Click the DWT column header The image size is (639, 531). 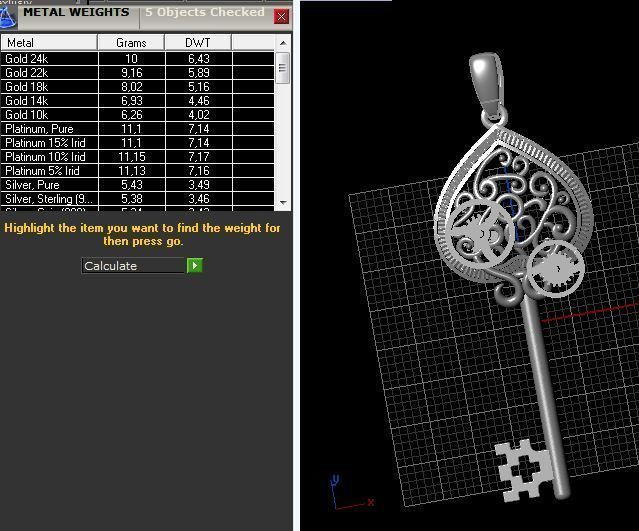click(x=198, y=43)
